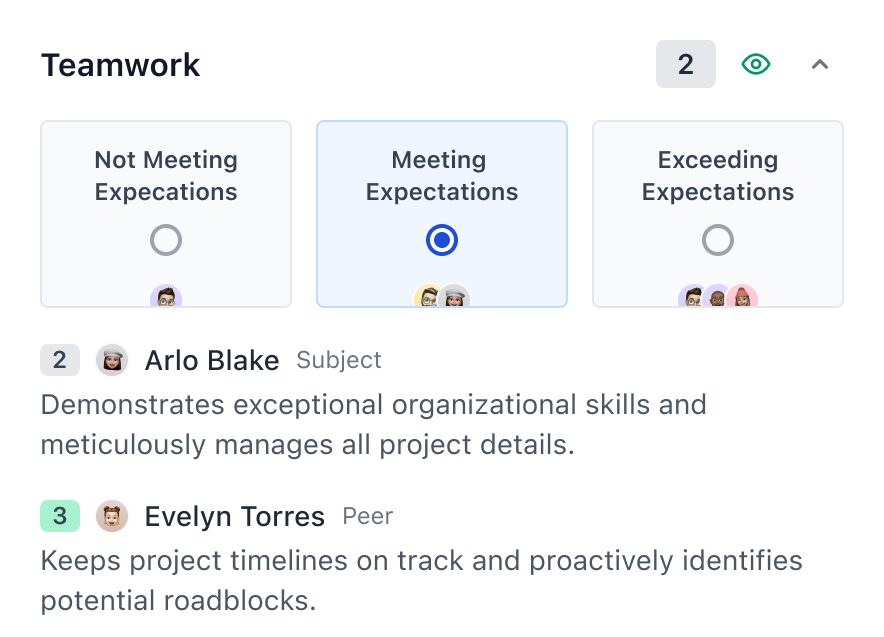Click Arlo Blake's rating badge 2

[x=59, y=360]
